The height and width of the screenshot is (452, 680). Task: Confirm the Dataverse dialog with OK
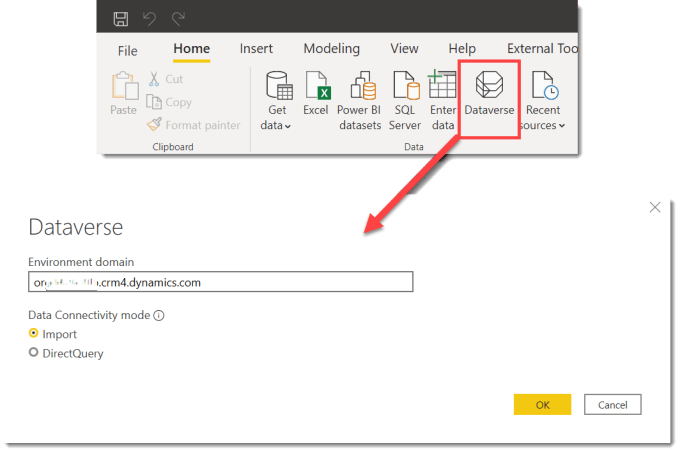tap(542, 405)
